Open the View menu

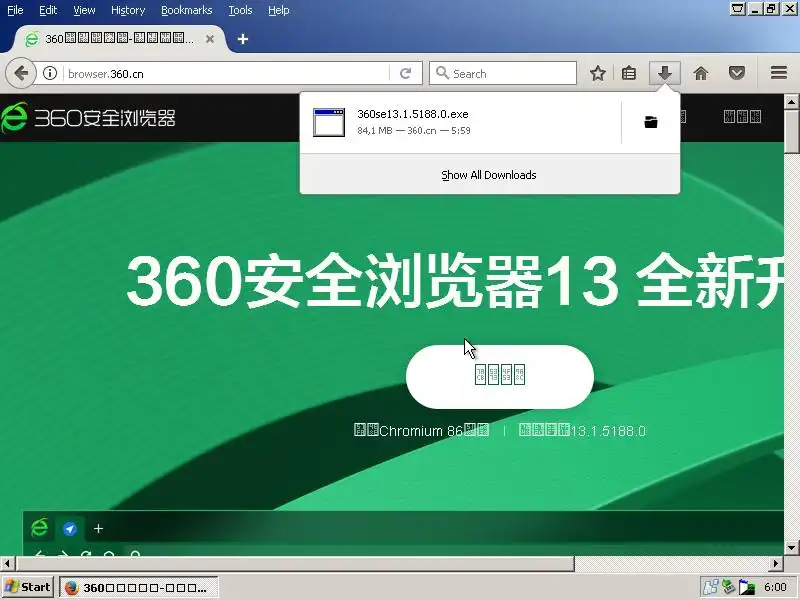pos(84,10)
